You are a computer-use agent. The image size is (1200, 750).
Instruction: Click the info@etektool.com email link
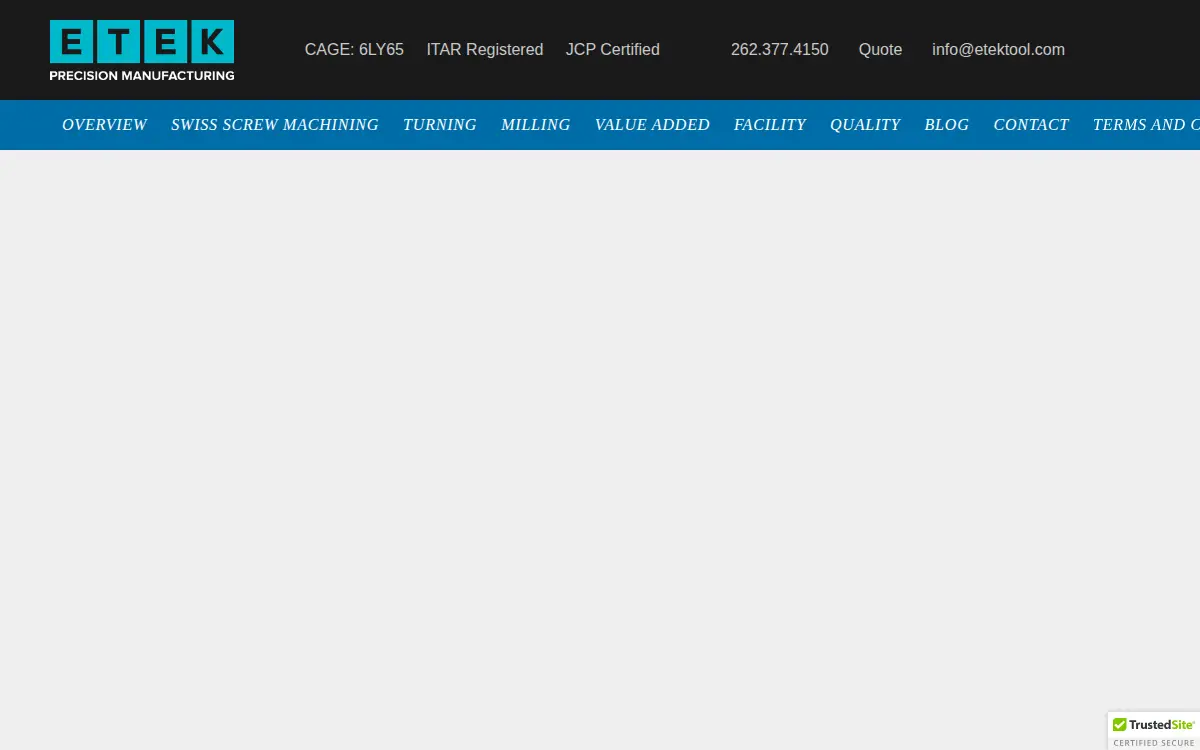tap(998, 49)
